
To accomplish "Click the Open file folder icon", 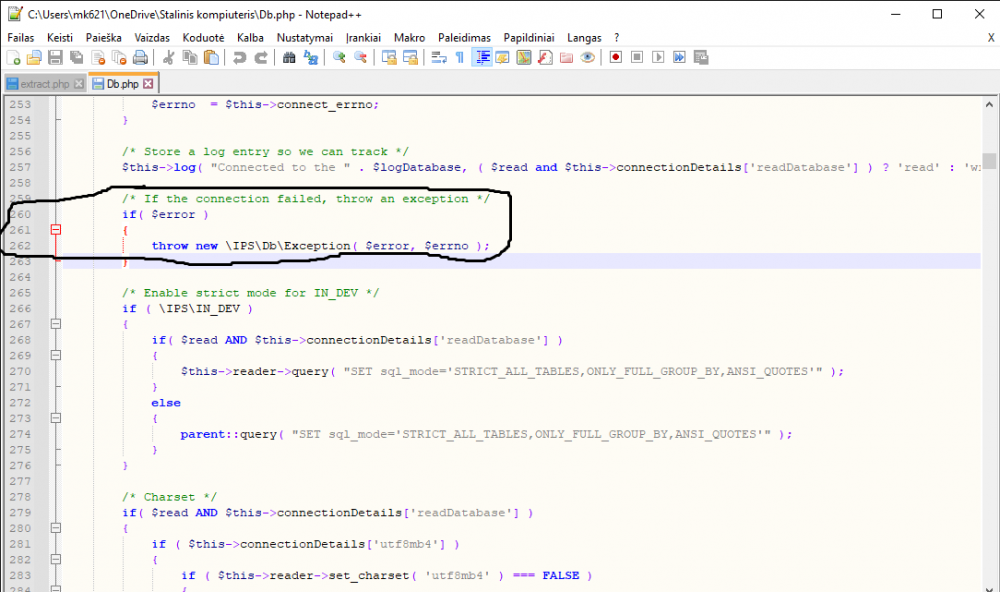I will (34, 58).
